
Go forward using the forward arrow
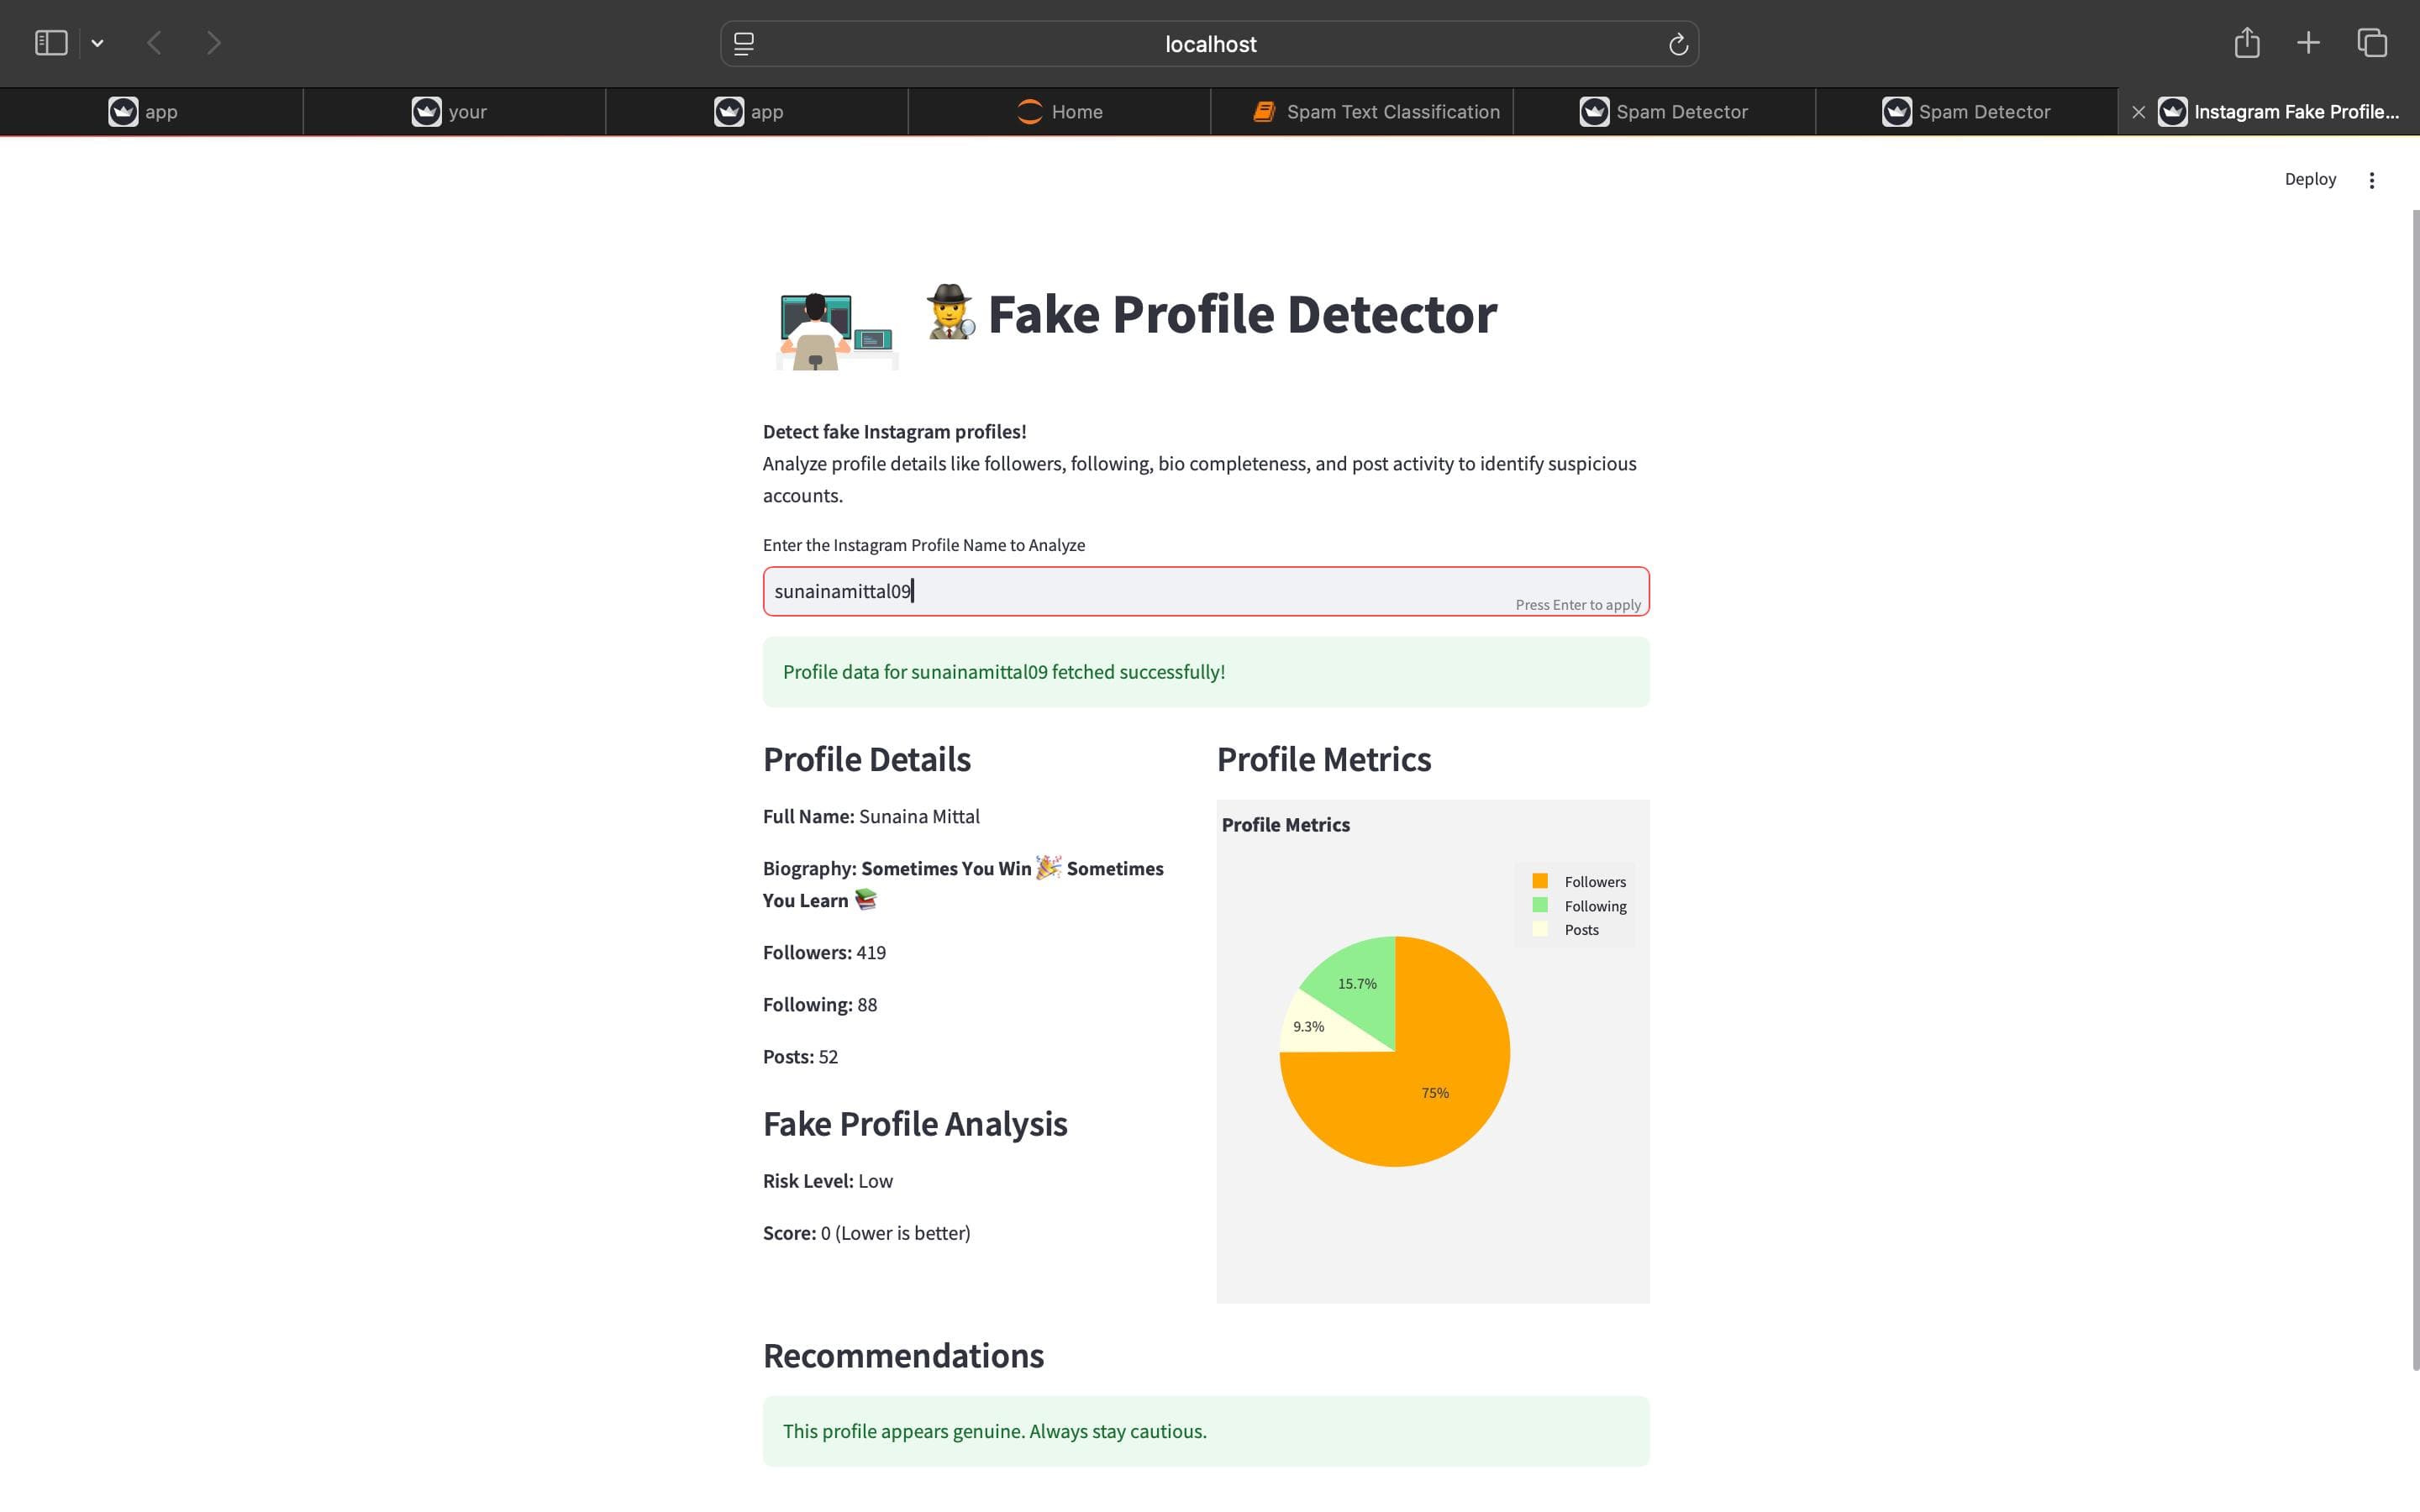(213, 43)
